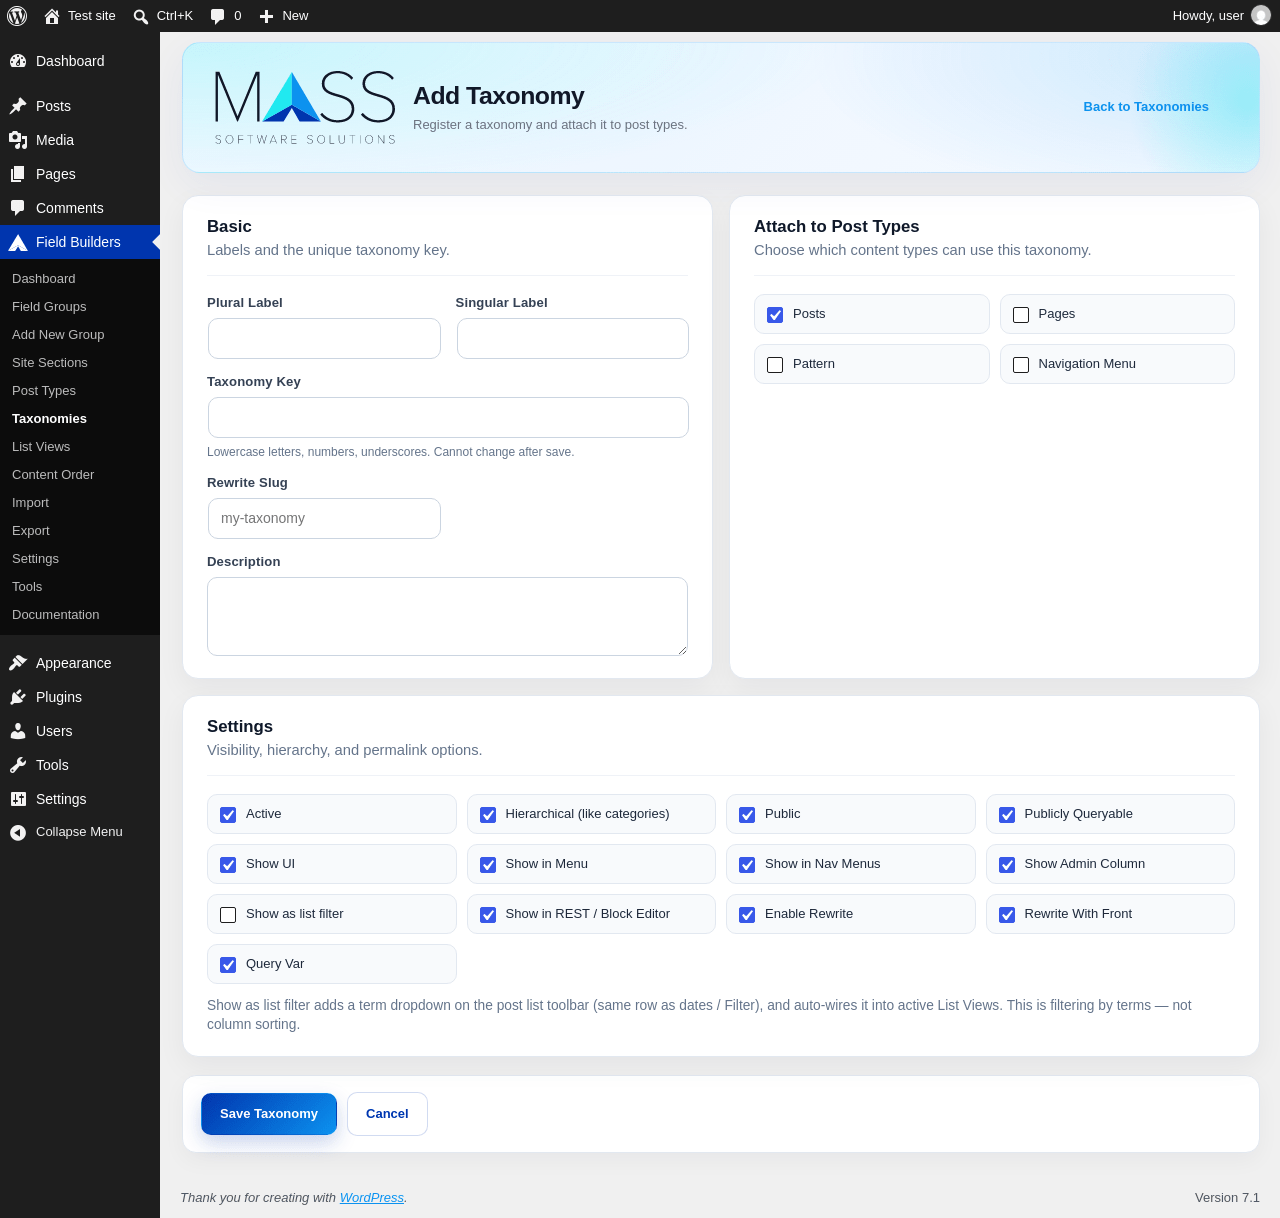Click the Ctrl+K search icon
The height and width of the screenshot is (1218, 1280).
[141, 16]
